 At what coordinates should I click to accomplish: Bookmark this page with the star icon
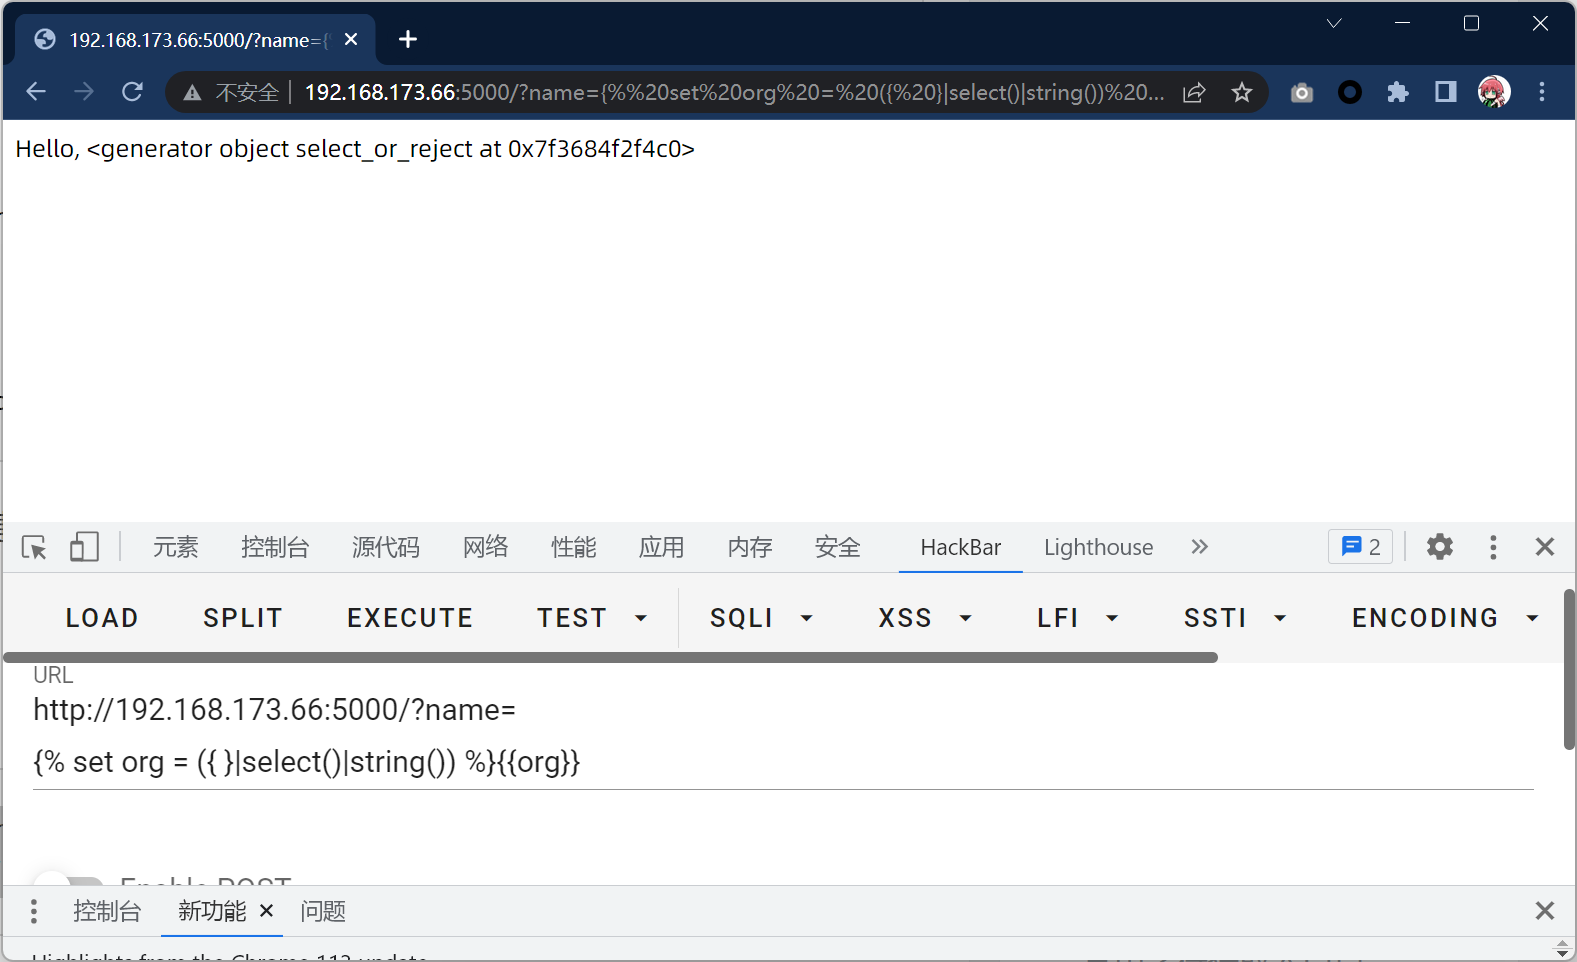pos(1241,93)
